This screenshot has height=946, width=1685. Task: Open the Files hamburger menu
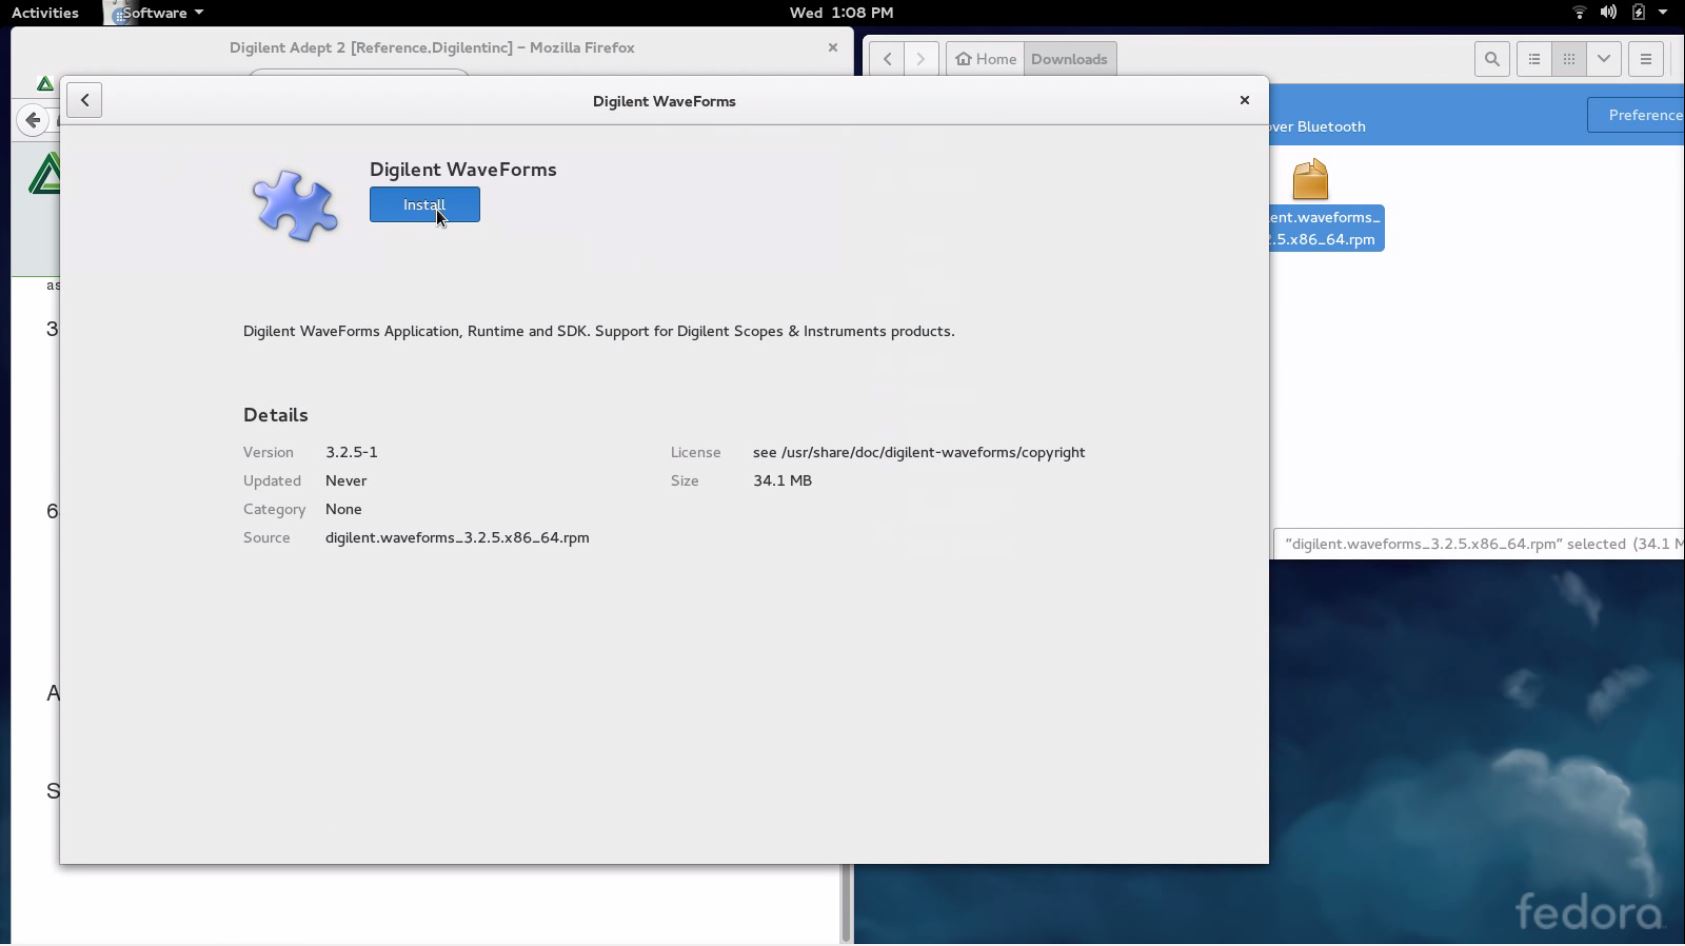tap(1646, 59)
